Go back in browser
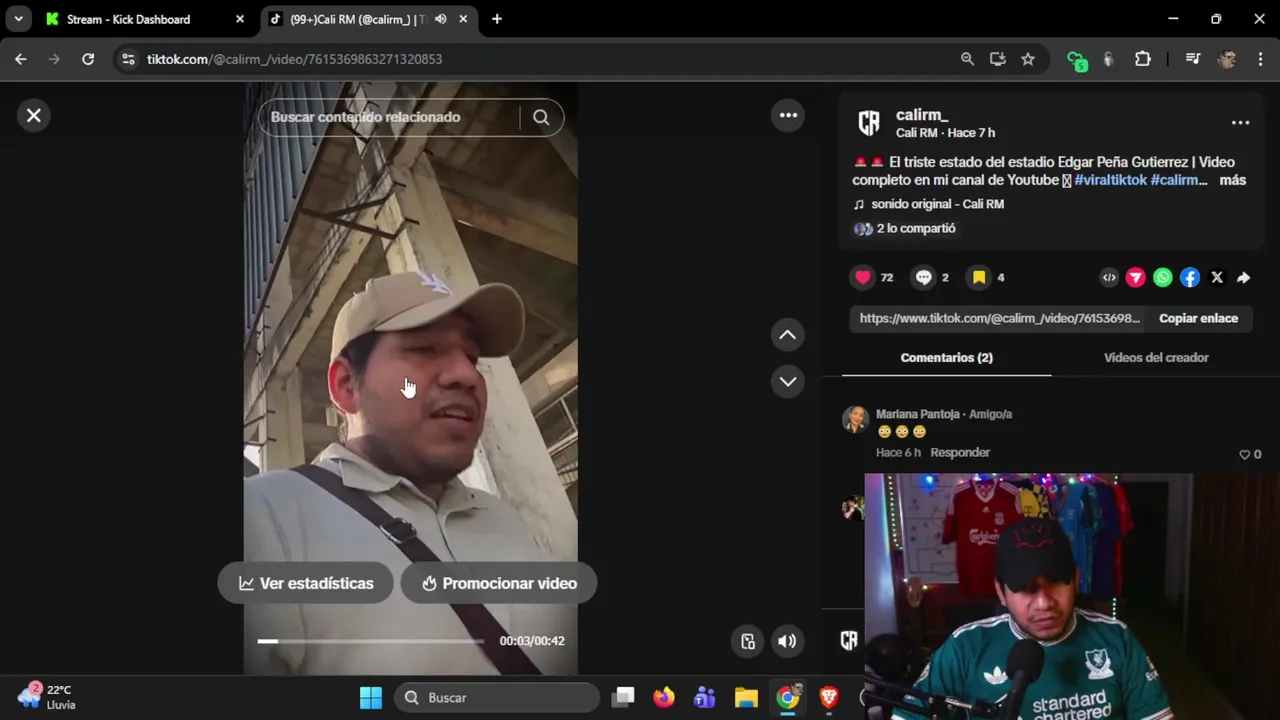The height and width of the screenshot is (720, 1280). pyautogui.click(x=21, y=59)
